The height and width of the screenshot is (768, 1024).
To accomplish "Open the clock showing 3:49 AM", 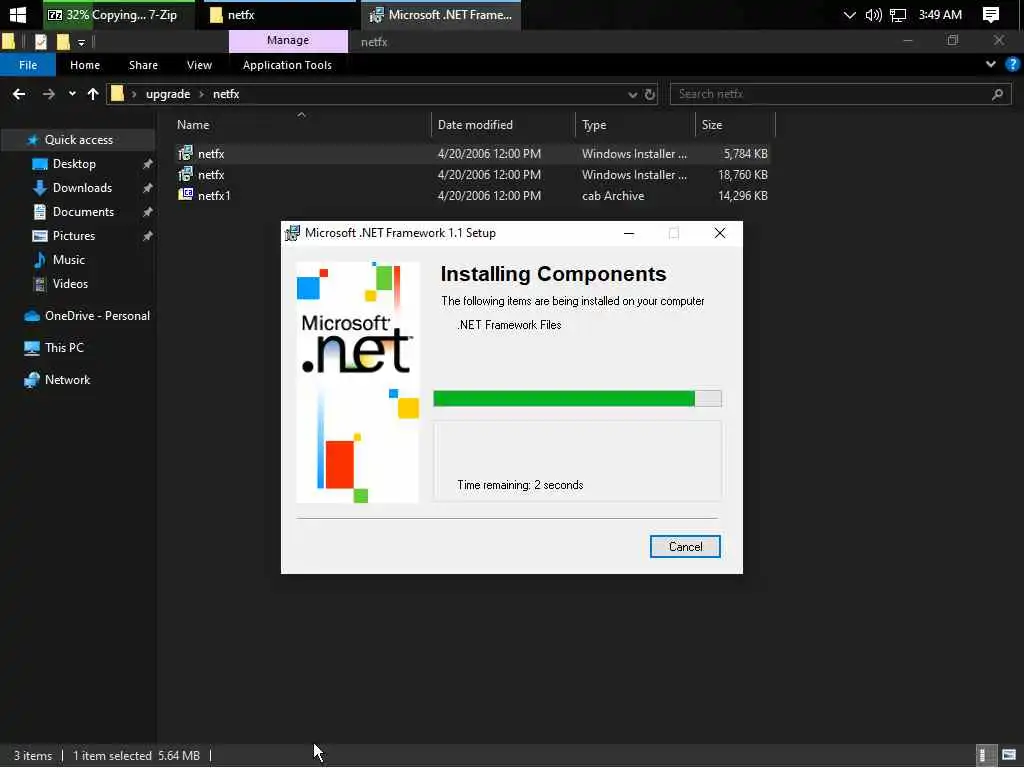I will [x=940, y=14].
